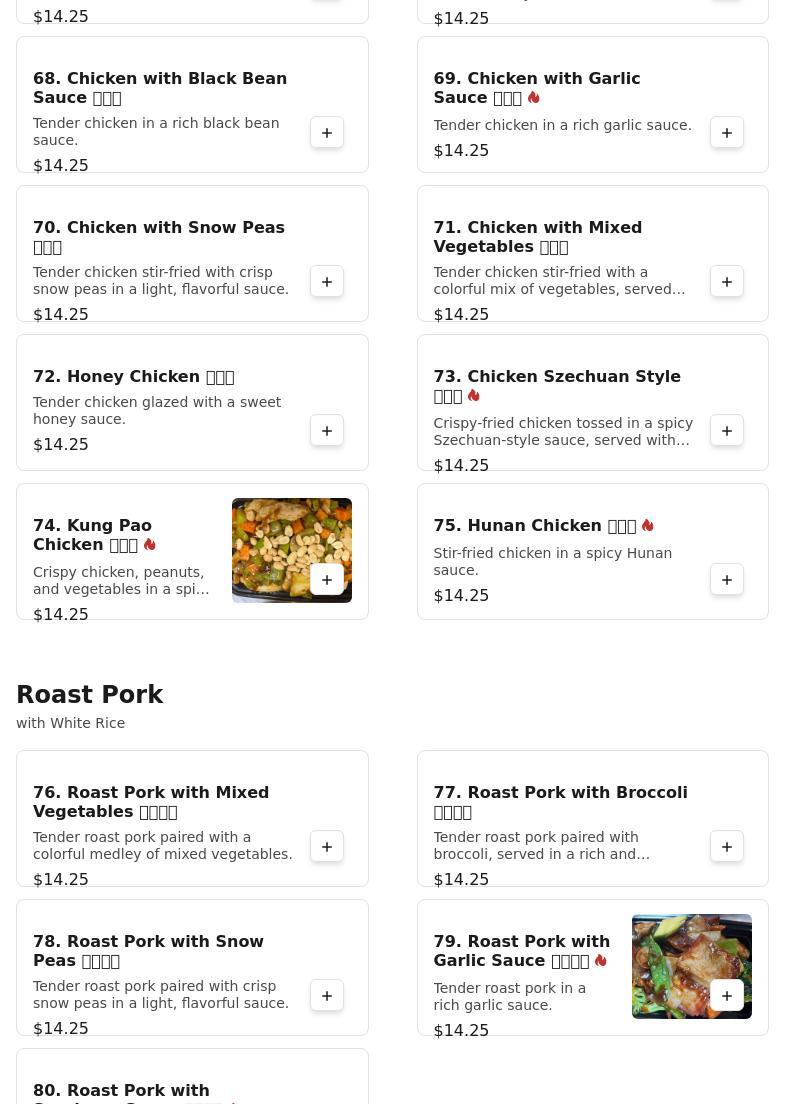Image resolution: width=785 pixels, height=1104 pixels.
Task: Add Roast Pork with Garlic Sauce via plus
Action: pos(727,996)
